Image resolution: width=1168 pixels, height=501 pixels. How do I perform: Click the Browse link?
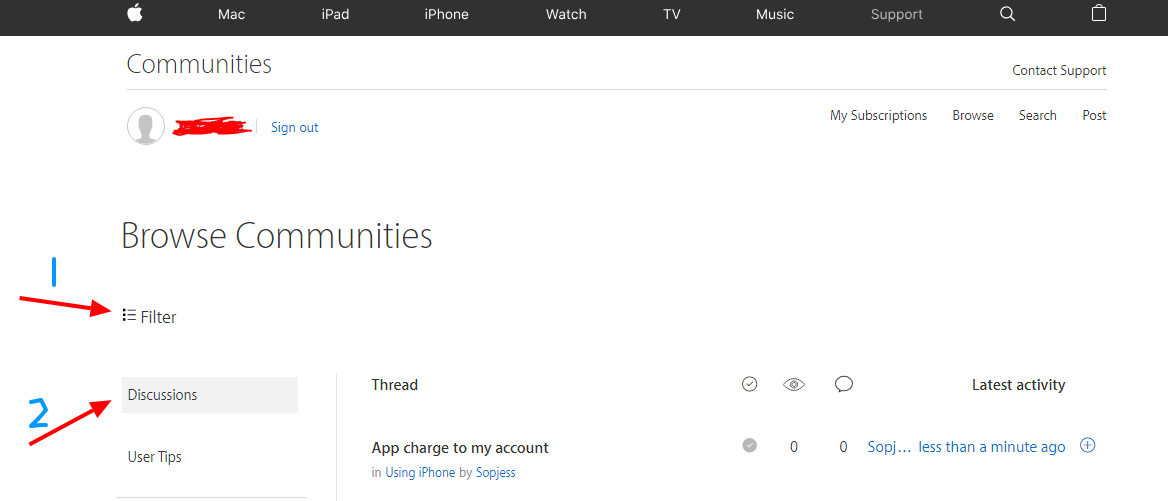click(x=973, y=115)
